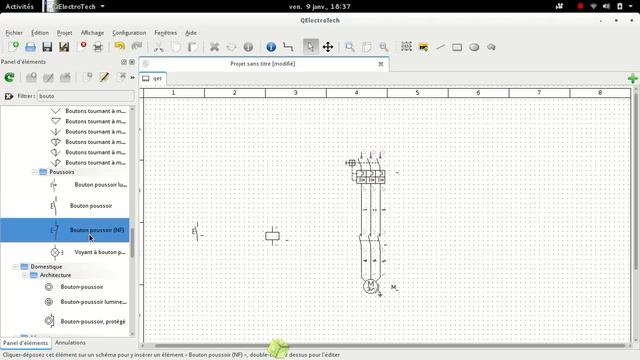Undo last action with yellow arrow
640x360 pixels.
(x=120, y=47)
